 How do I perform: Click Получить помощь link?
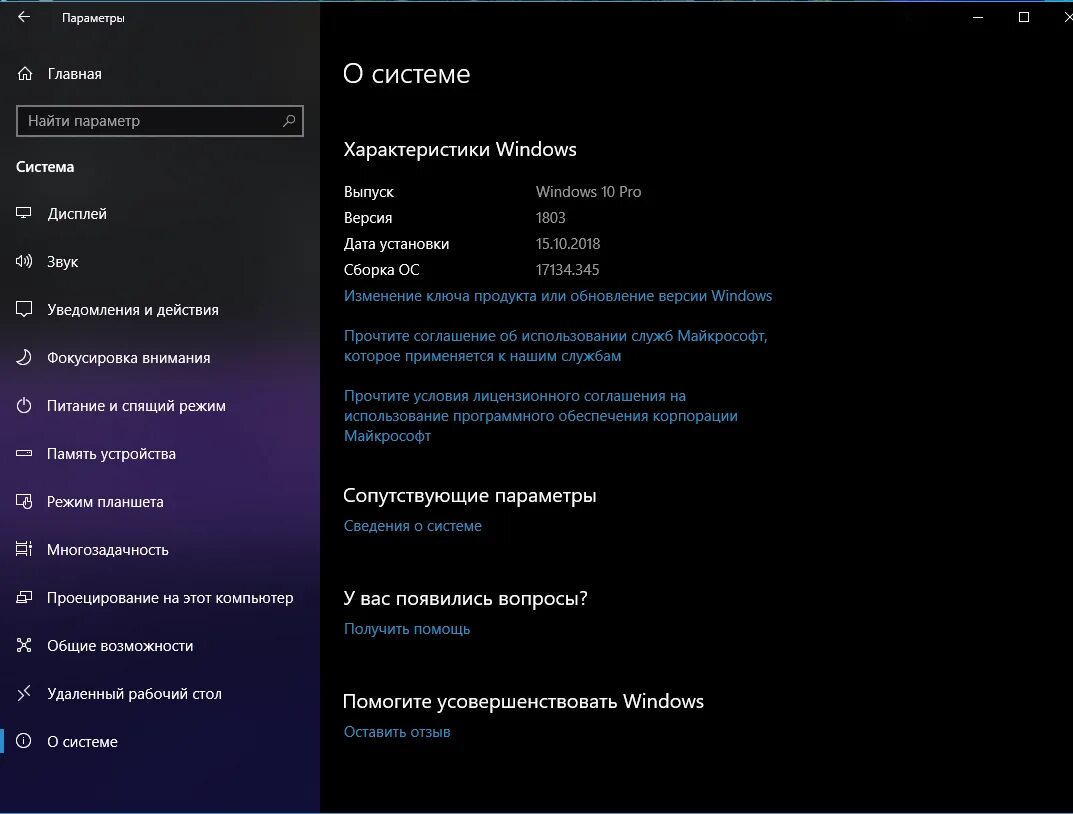406,629
